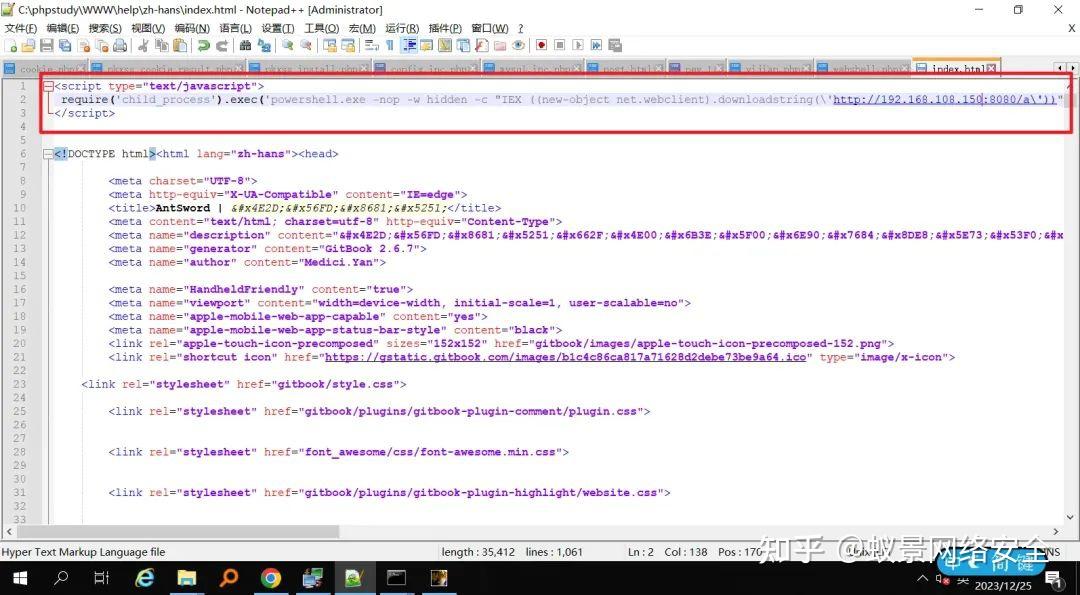Click the Redo arrow icon
The image size is (1080, 595).
coord(222,45)
